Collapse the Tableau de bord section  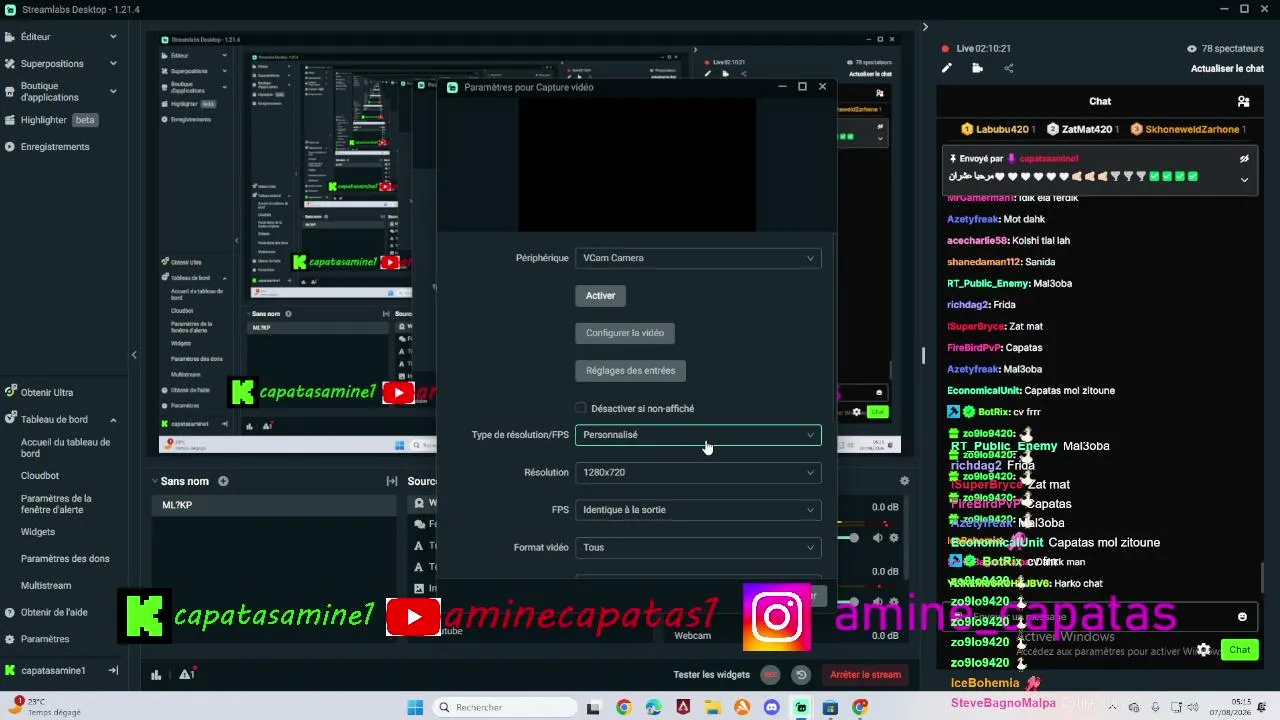pos(113,420)
